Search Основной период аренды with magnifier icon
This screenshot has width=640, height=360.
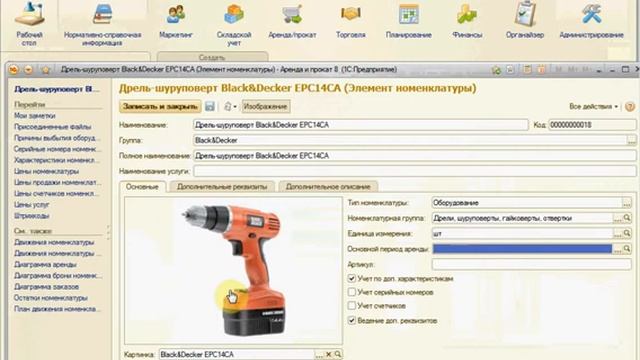(x=627, y=249)
